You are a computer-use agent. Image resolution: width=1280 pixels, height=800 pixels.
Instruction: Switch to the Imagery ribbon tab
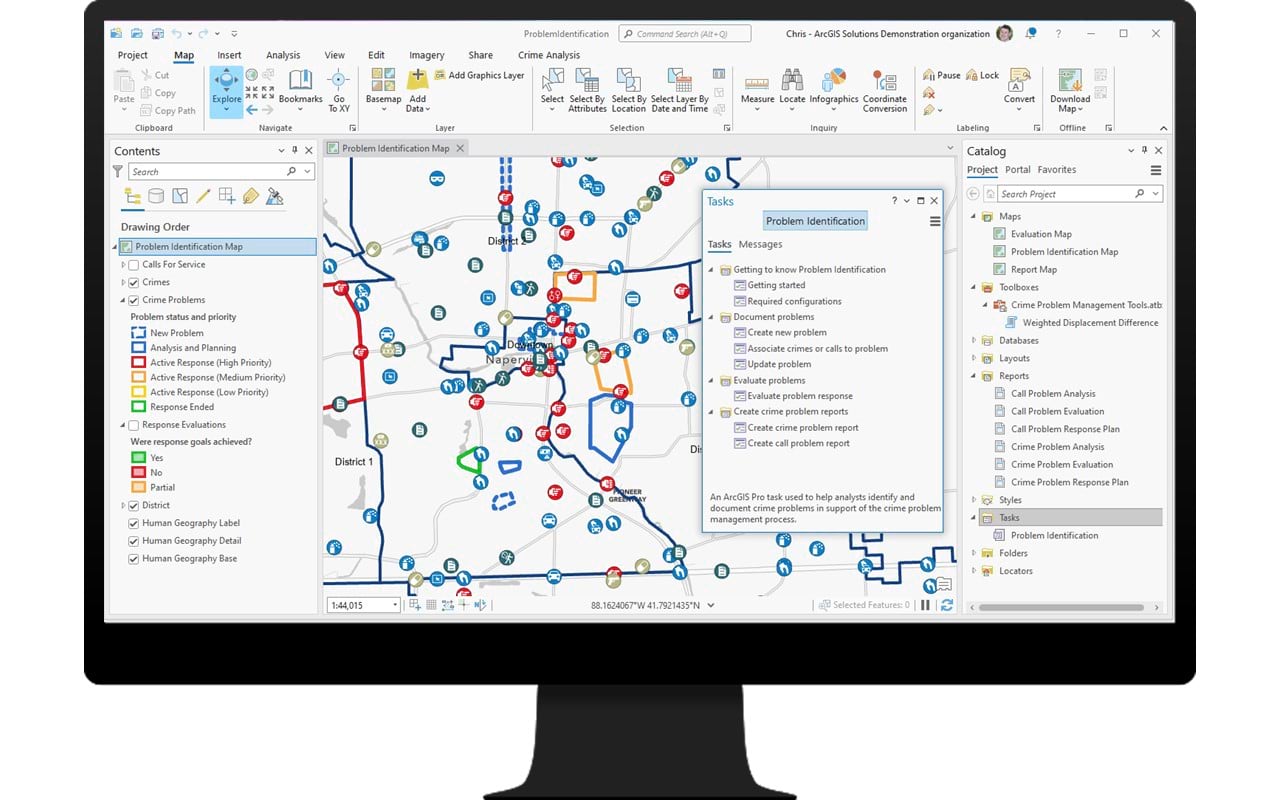[x=427, y=55]
